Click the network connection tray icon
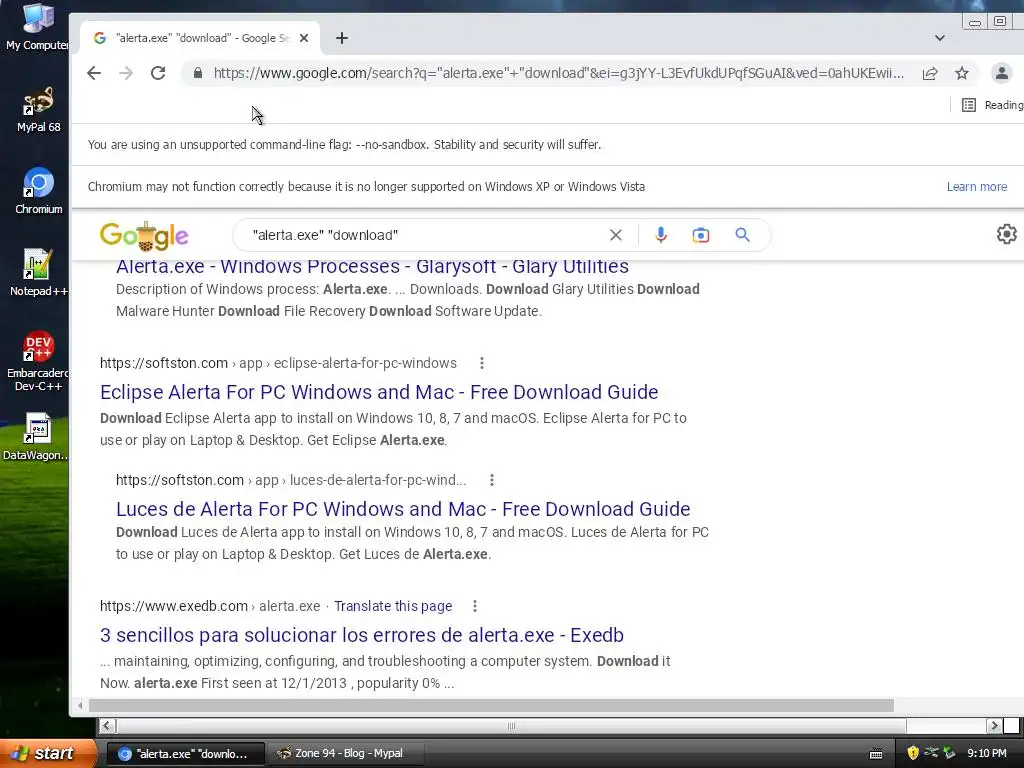Viewport: 1024px width, 768px height. [931, 753]
